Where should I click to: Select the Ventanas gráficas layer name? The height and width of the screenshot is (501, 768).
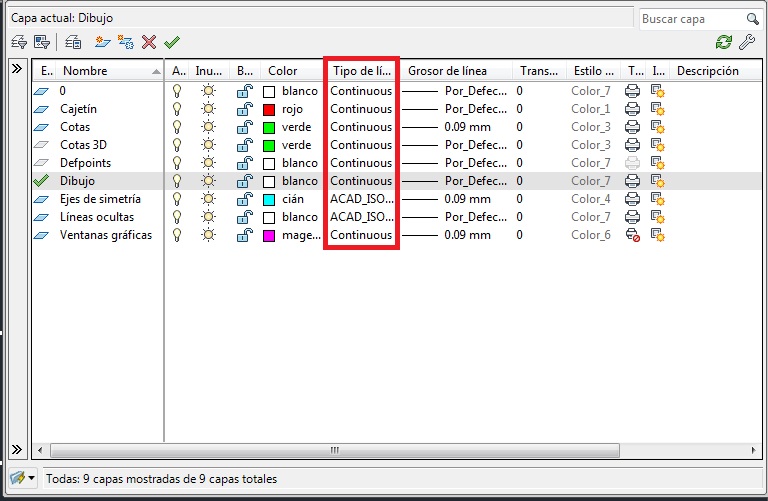[106, 236]
